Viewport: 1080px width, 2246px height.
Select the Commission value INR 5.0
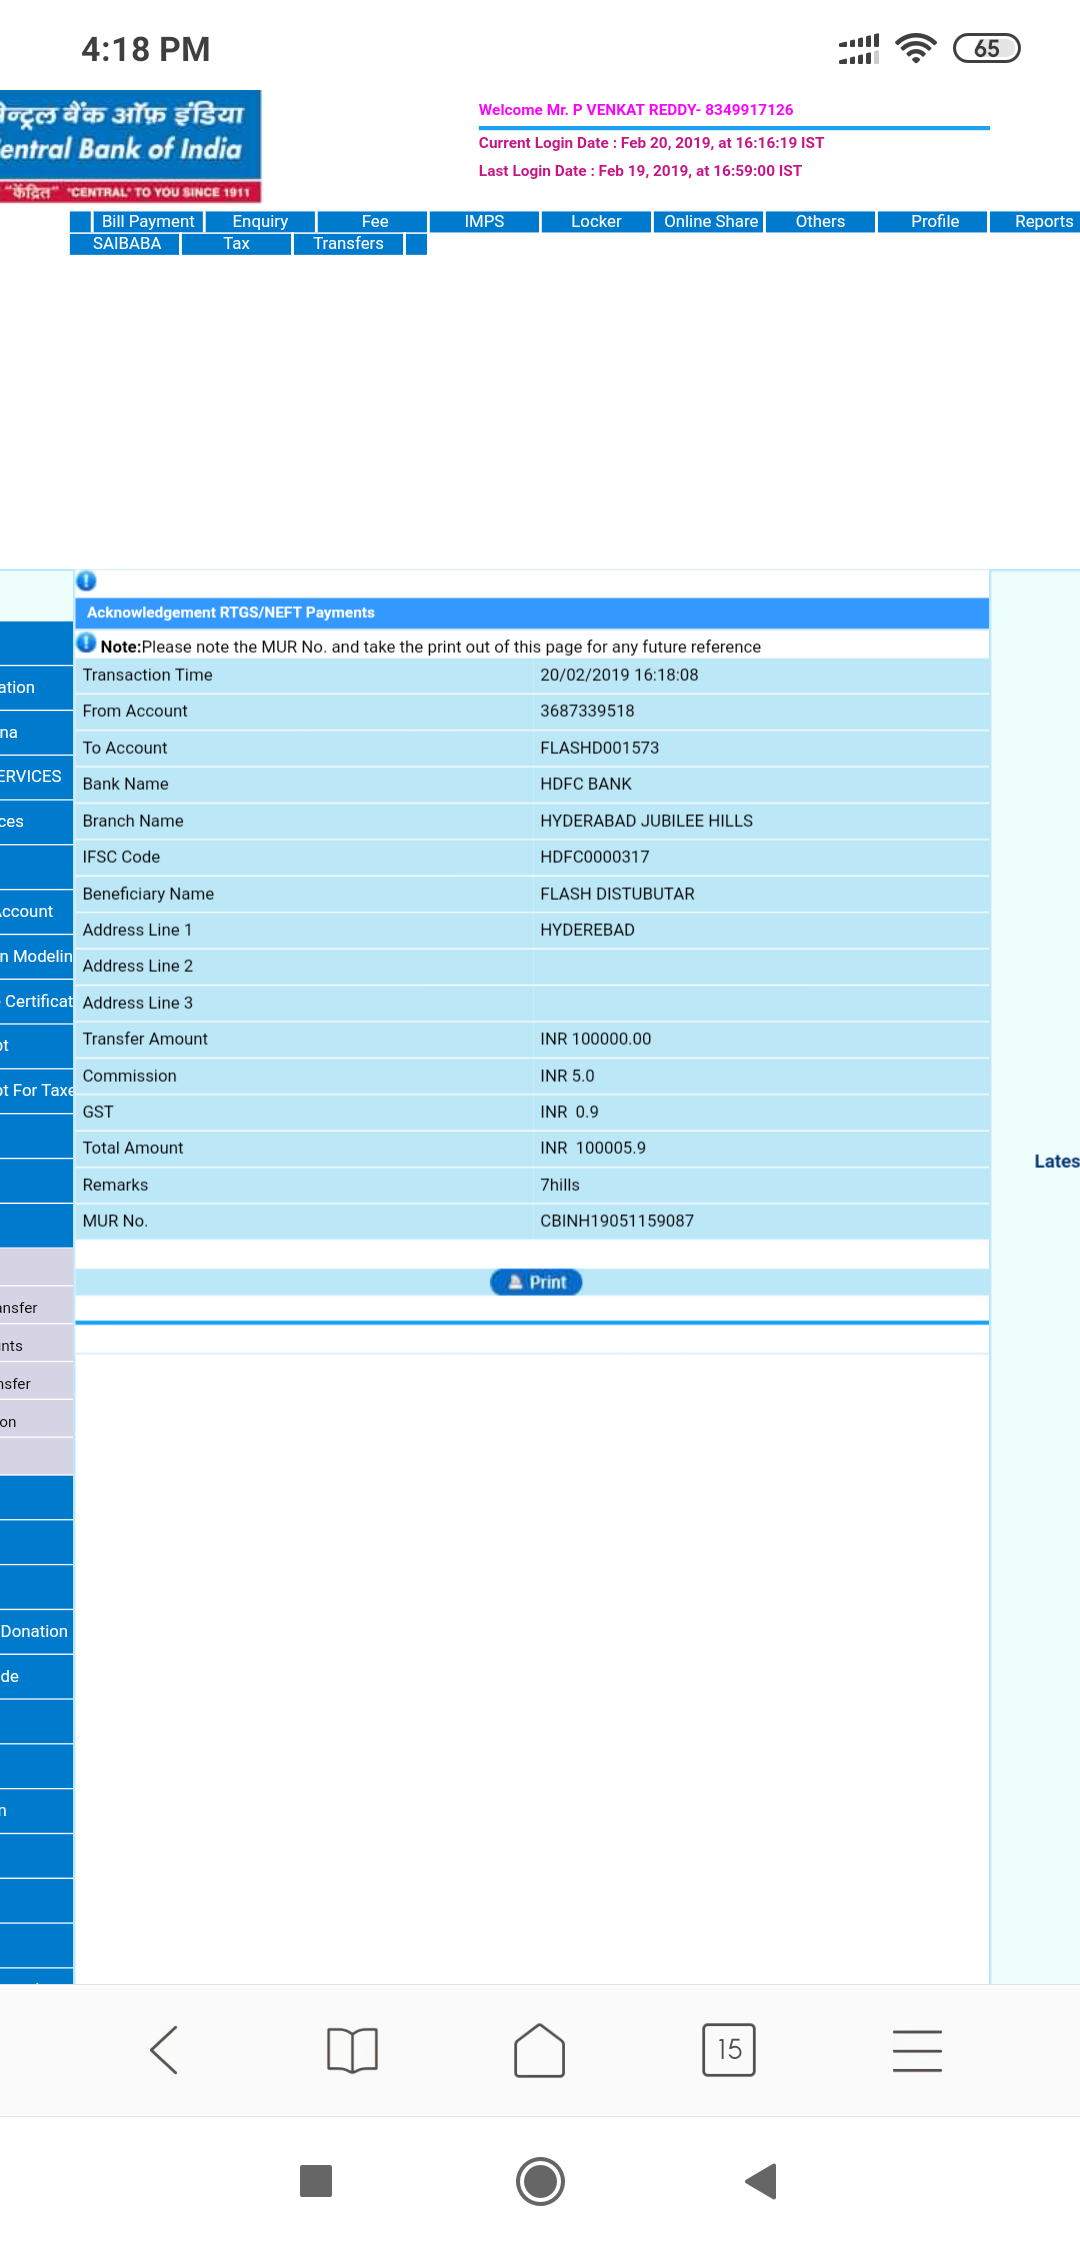567,1076
